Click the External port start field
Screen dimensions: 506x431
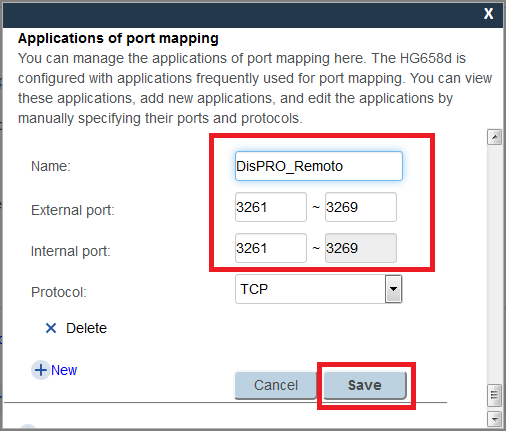pyautogui.click(x=271, y=207)
